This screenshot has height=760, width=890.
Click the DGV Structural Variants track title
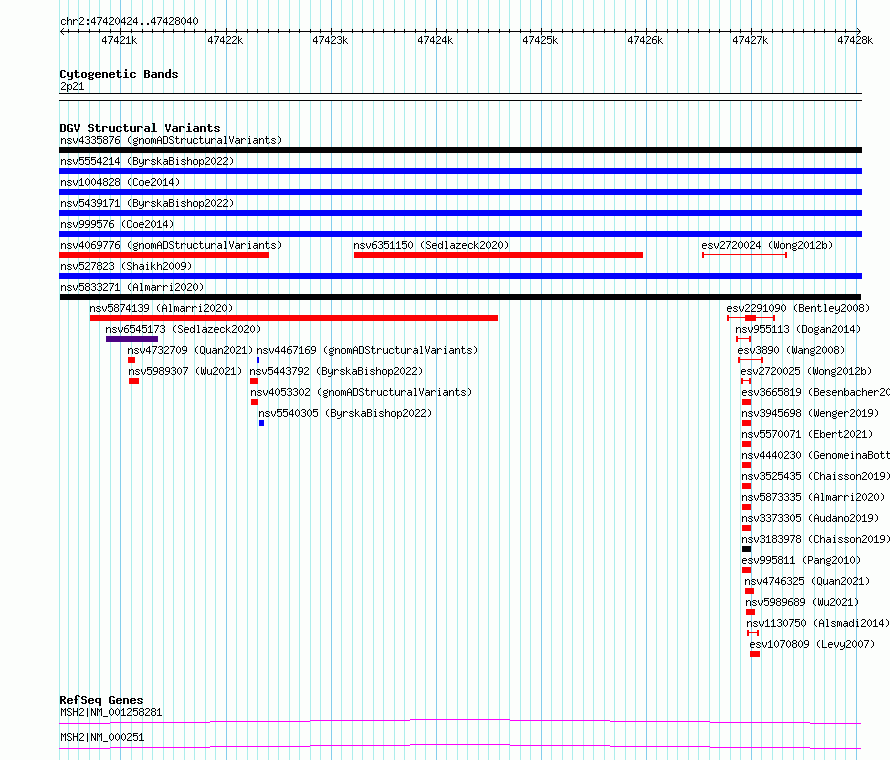point(140,128)
